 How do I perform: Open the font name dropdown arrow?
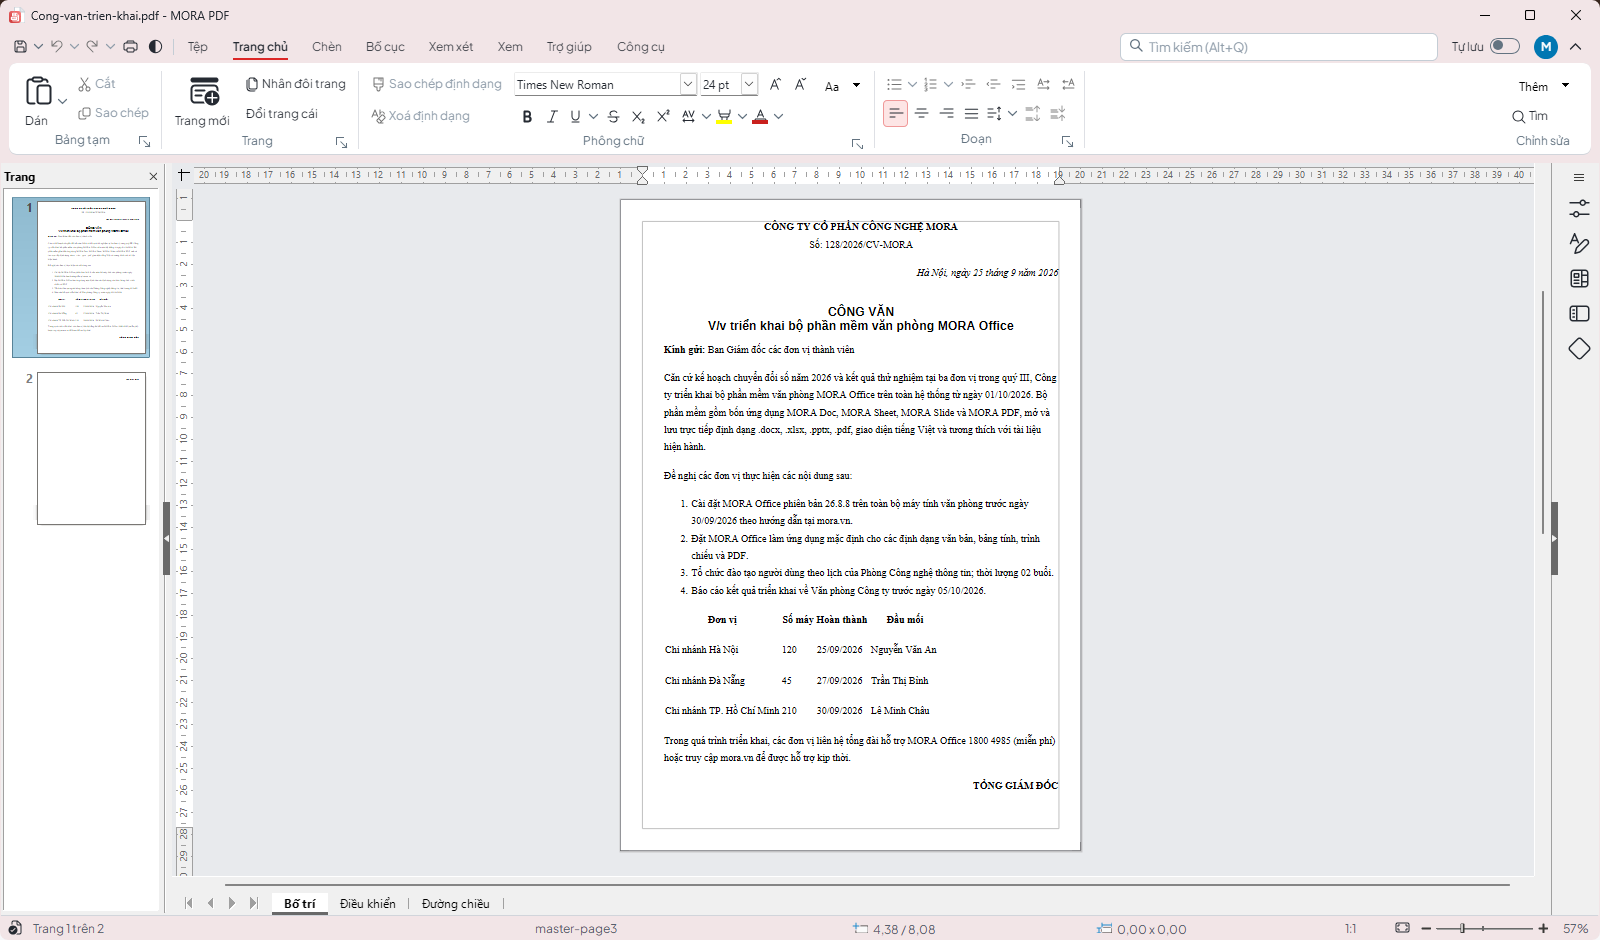point(688,84)
